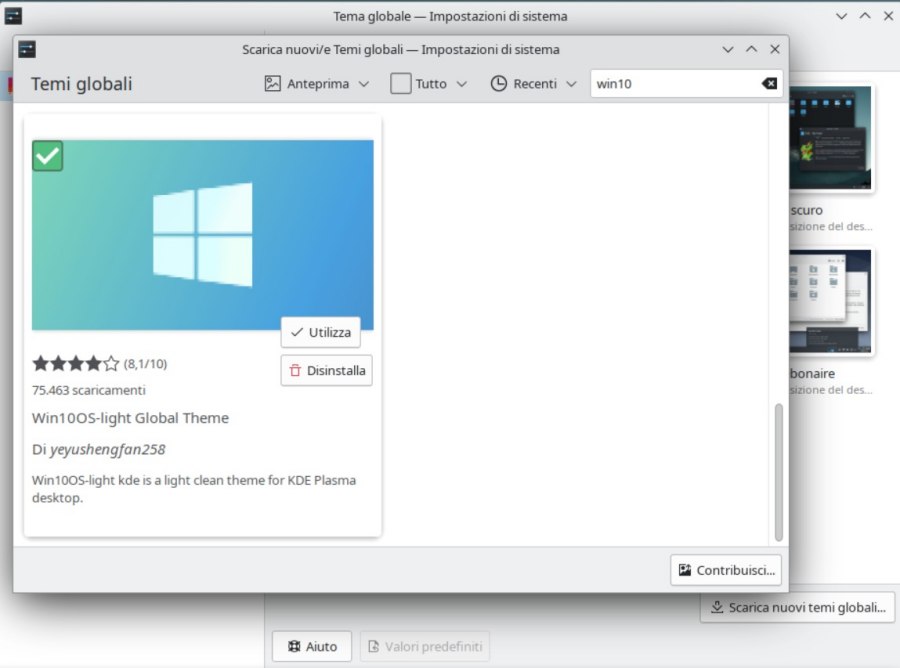Open the Tutto filter dropdown
This screenshot has width=900, height=668.
pyautogui.click(x=429, y=84)
